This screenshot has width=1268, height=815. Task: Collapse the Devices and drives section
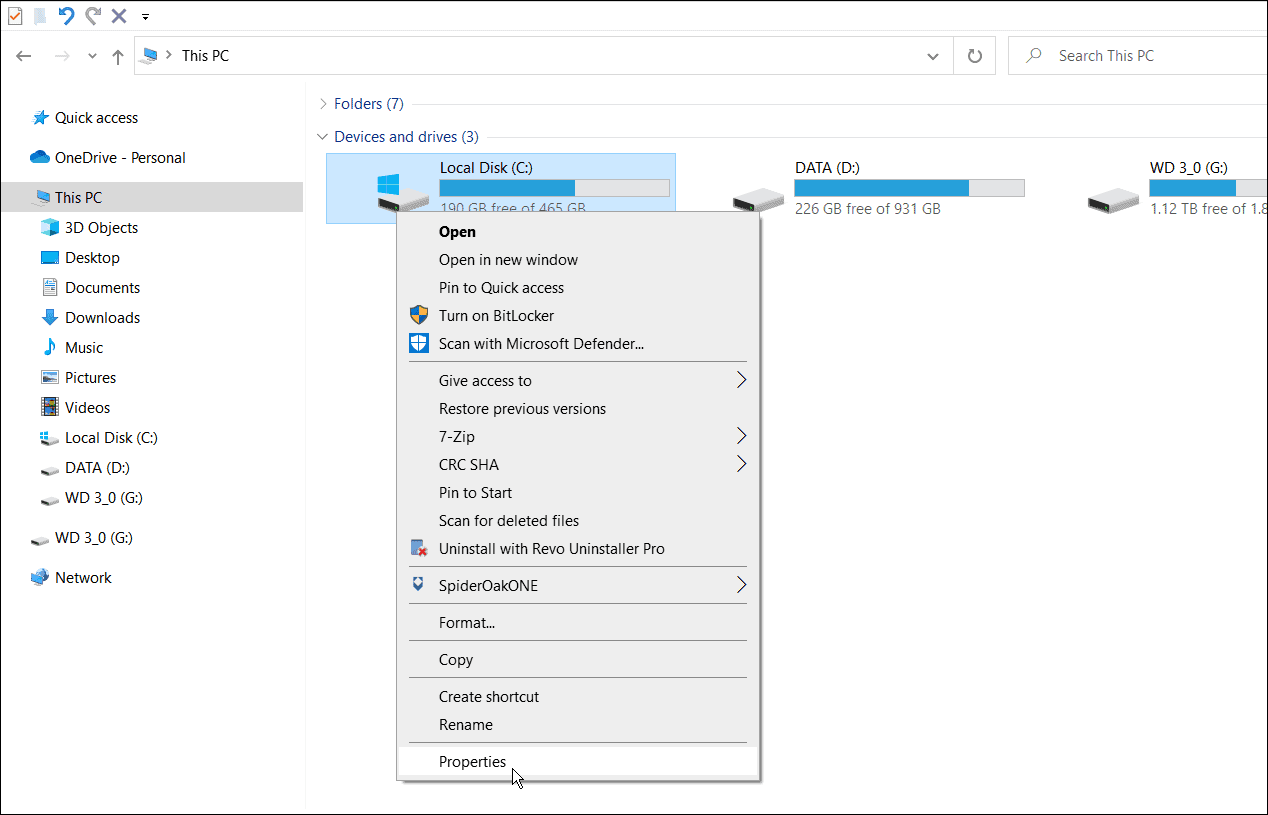click(322, 136)
